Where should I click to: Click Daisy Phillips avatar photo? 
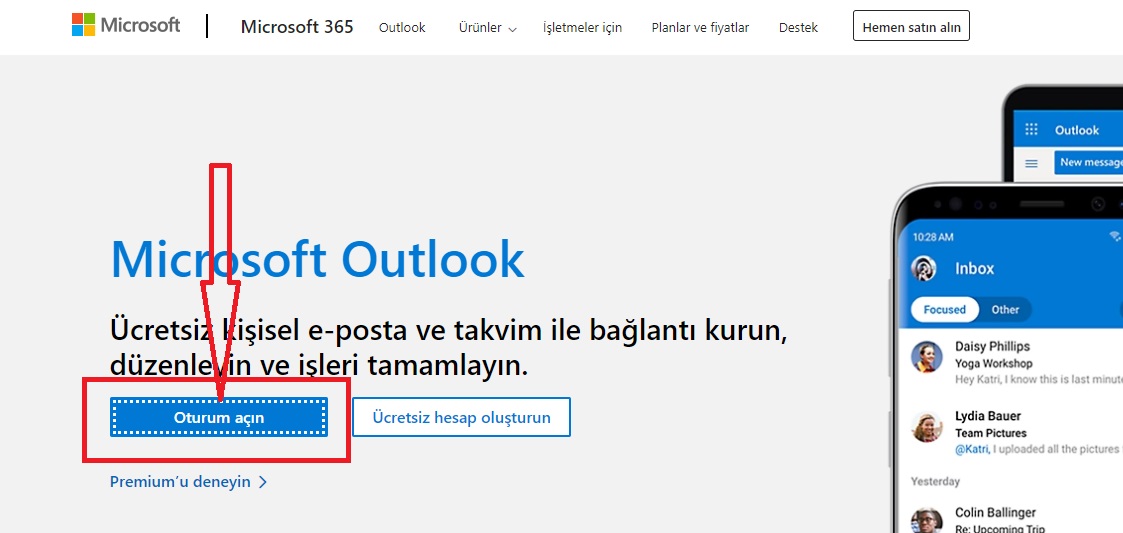click(x=927, y=357)
